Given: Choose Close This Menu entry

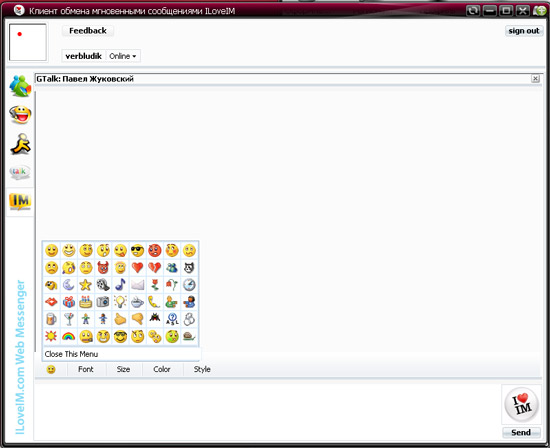Looking at the screenshot, I should coord(71,354).
